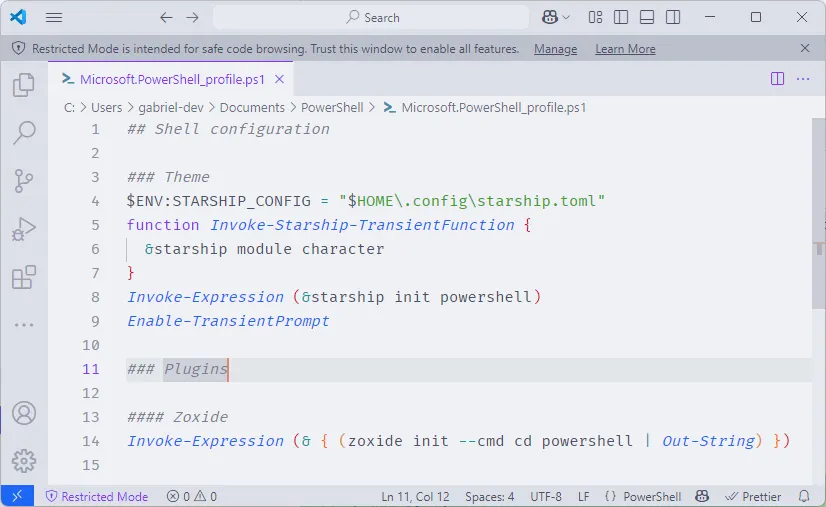The width and height of the screenshot is (826, 507).
Task: Click the Enable-TransientPrompt line
Action: [x=228, y=321]
